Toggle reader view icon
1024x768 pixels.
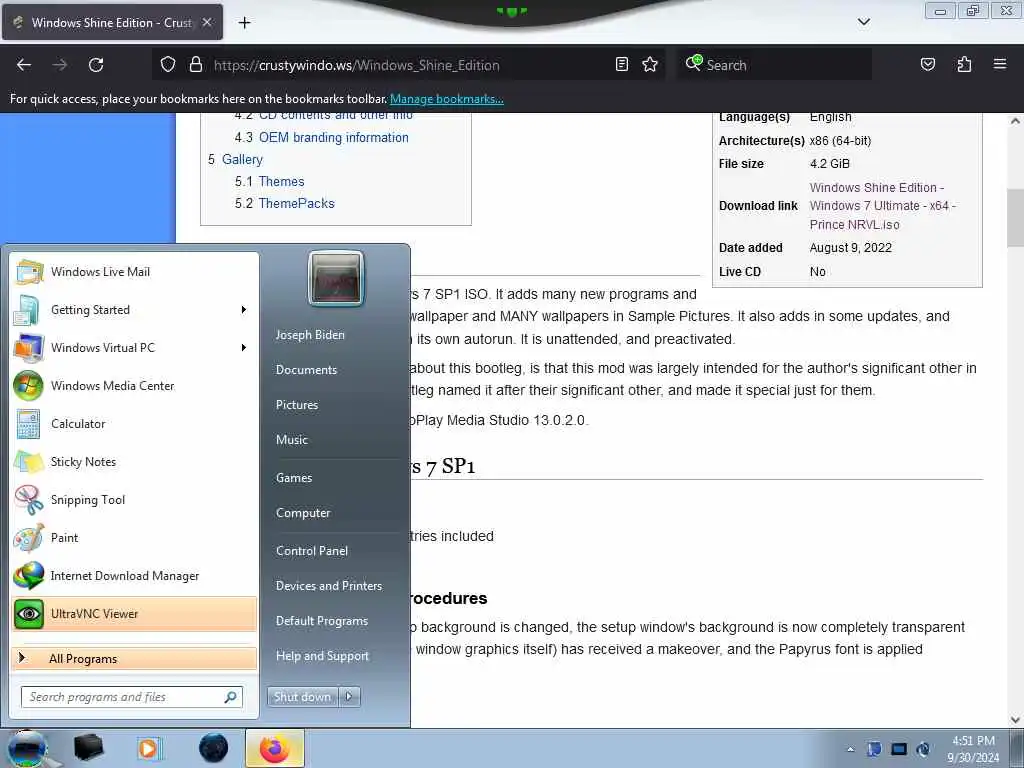pos(622,64)
